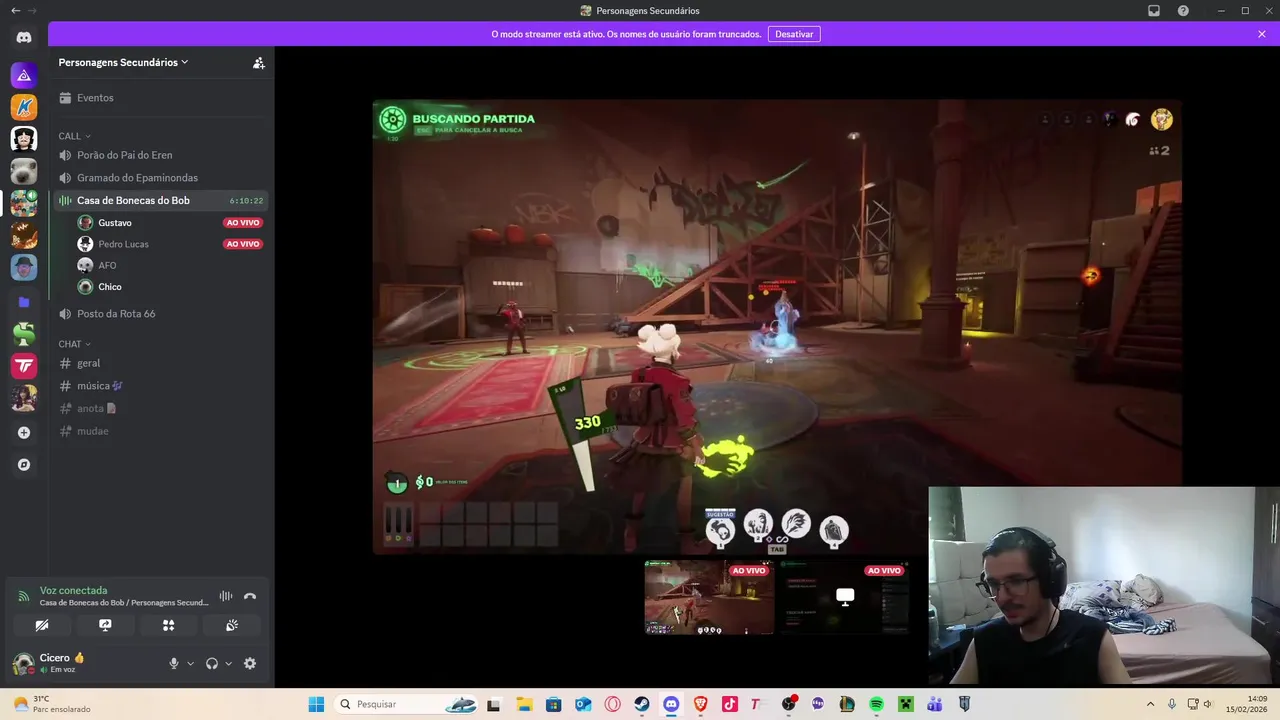The width and height of the screenshot is (1280, 720).
Task: Dismiss the streamer mode banner
Action: click(1262, 34)
